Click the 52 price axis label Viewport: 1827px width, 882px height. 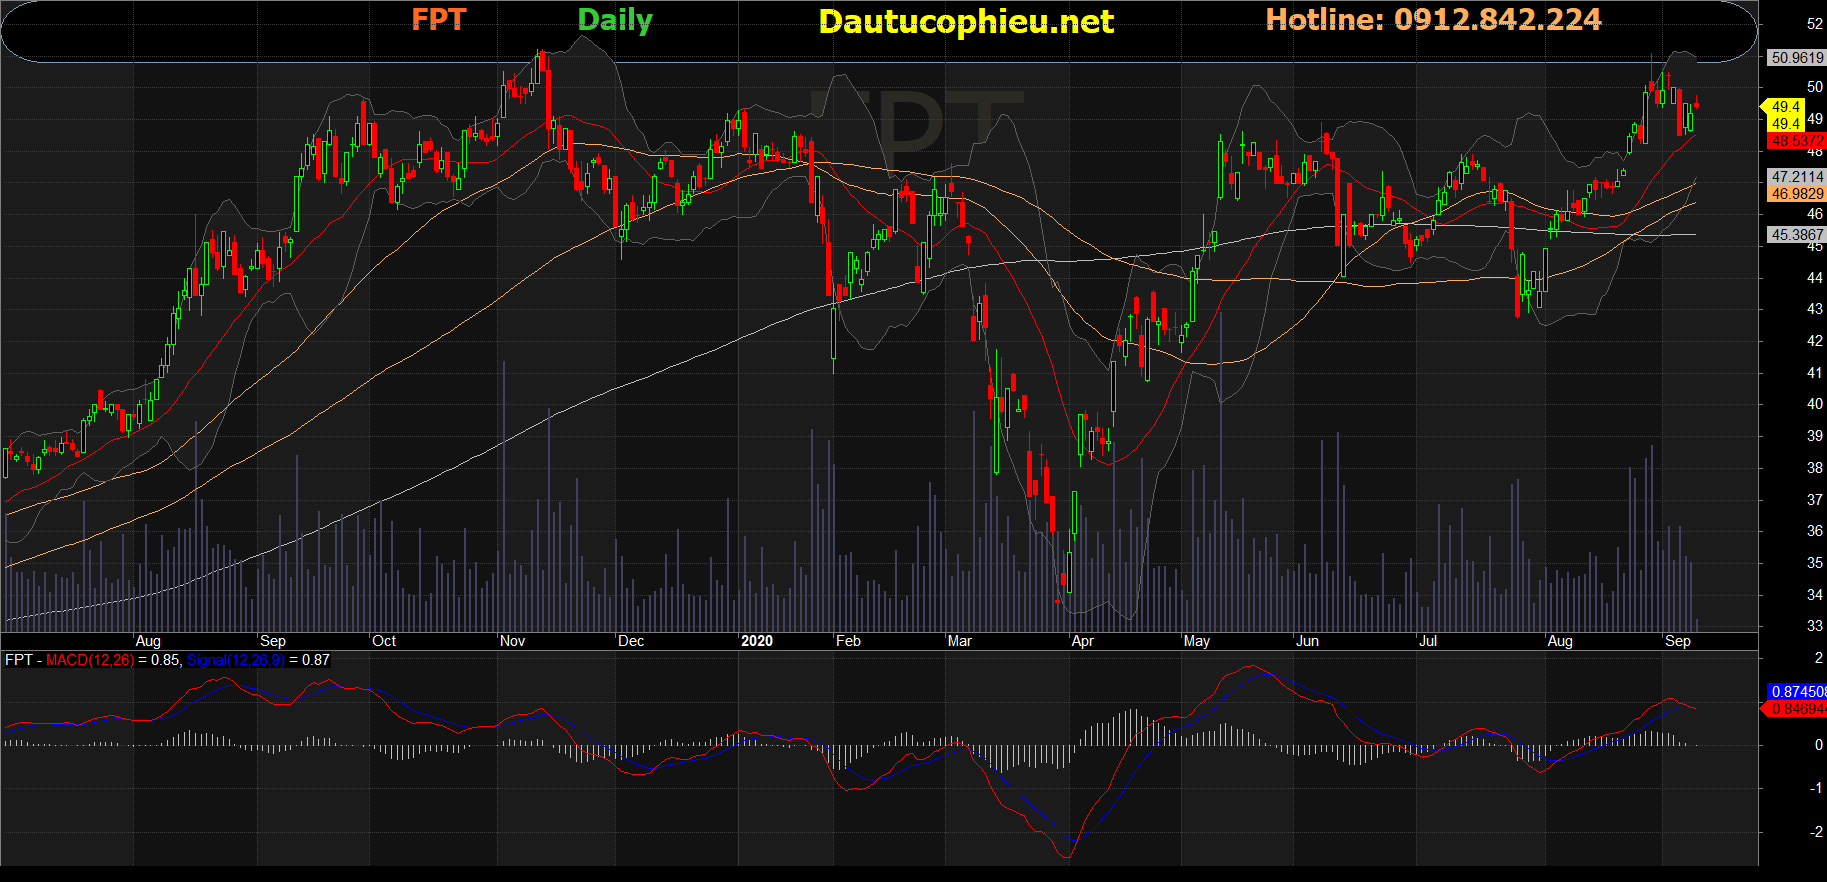(1815, 24)
